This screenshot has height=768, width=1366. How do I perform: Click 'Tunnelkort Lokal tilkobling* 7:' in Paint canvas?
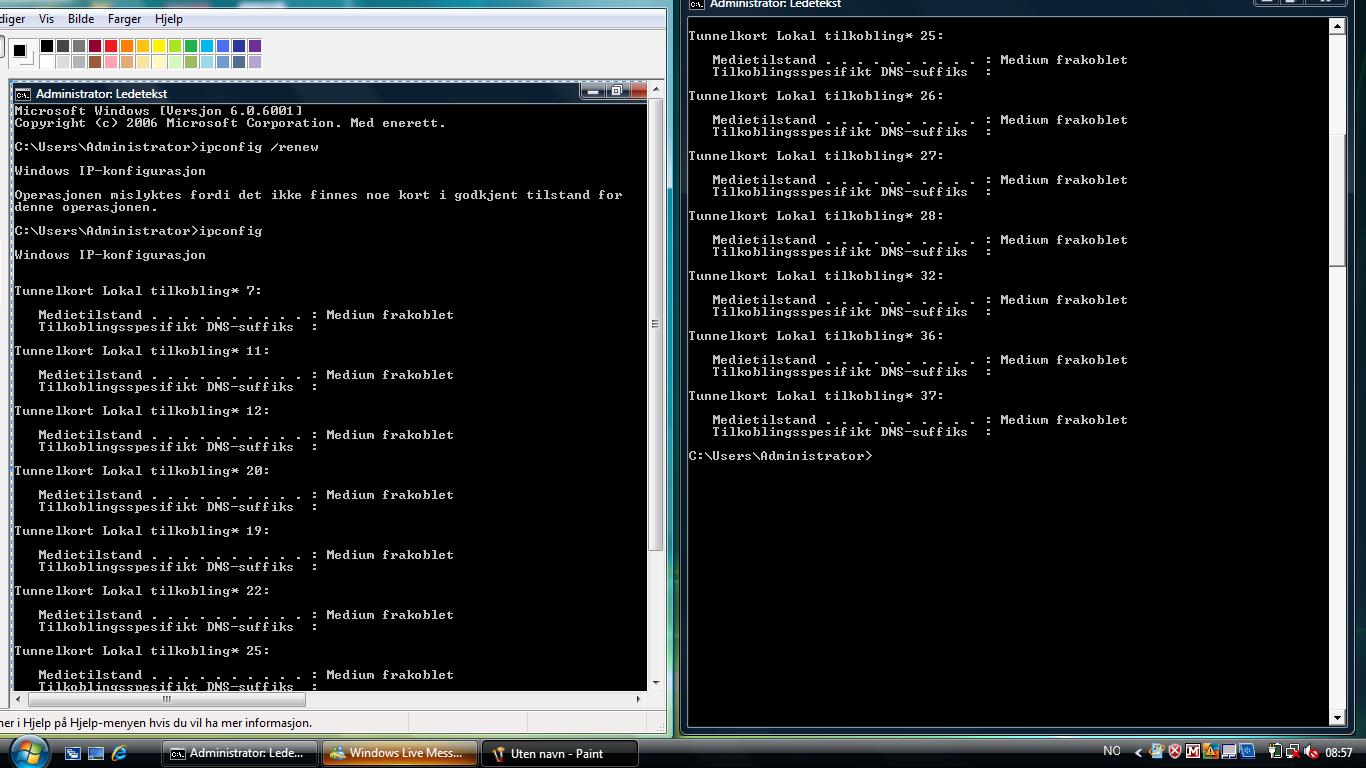click(138, 291)
